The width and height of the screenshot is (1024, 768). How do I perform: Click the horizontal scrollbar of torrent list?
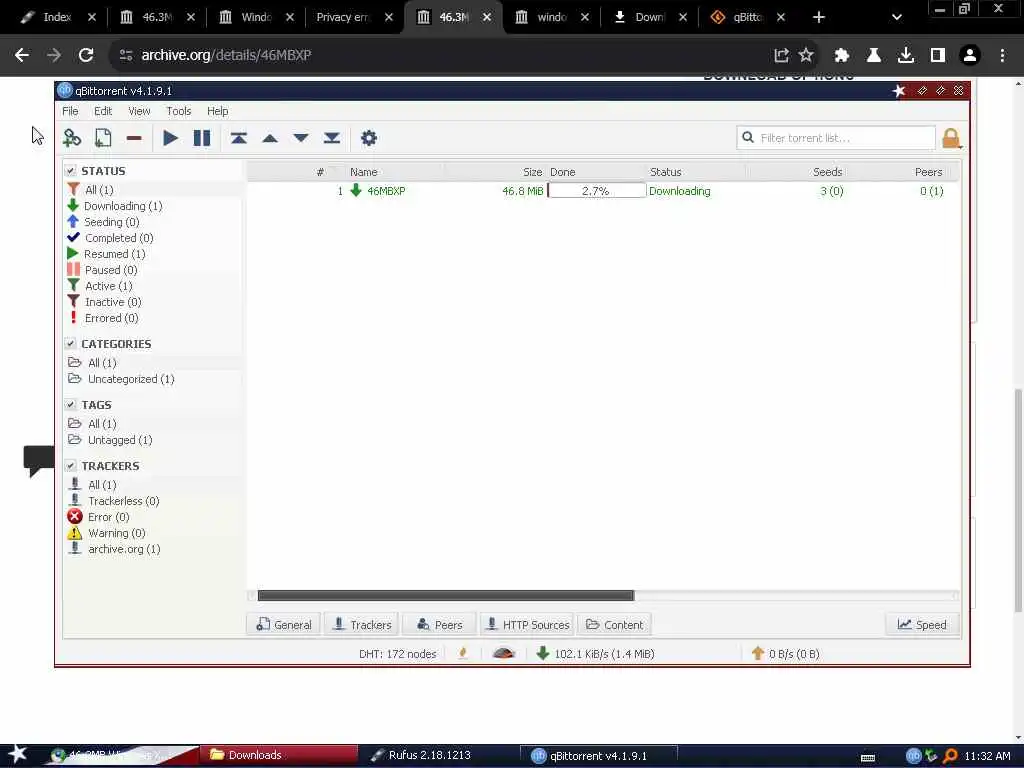point(445,596)
